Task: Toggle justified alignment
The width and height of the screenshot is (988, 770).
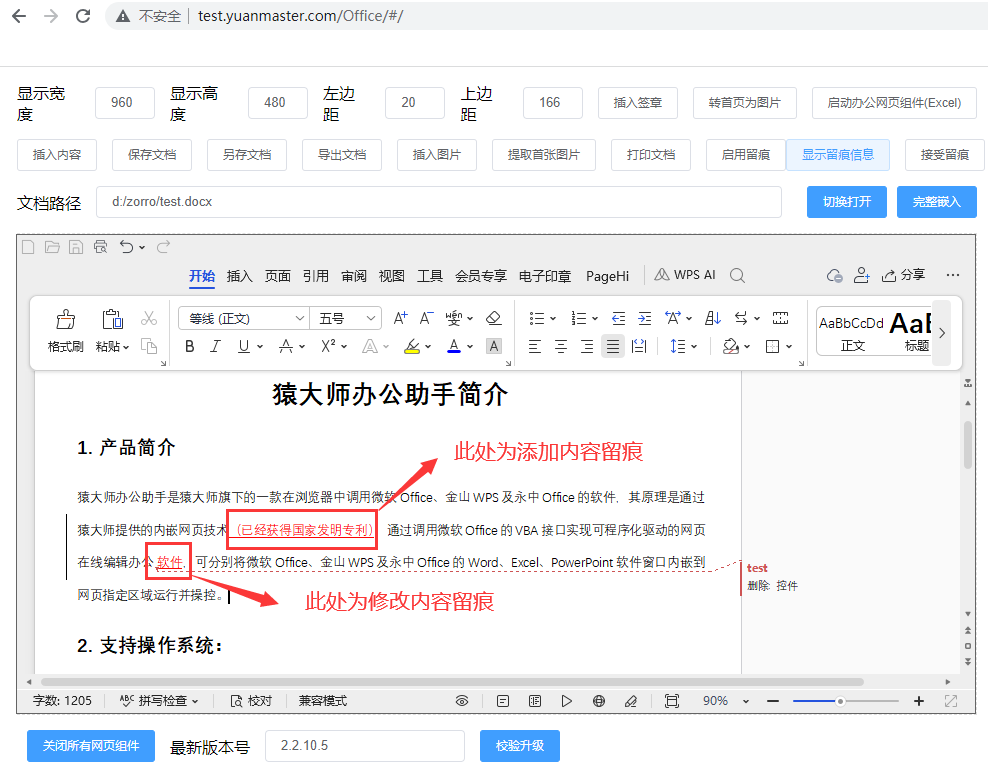Action: 612,346
